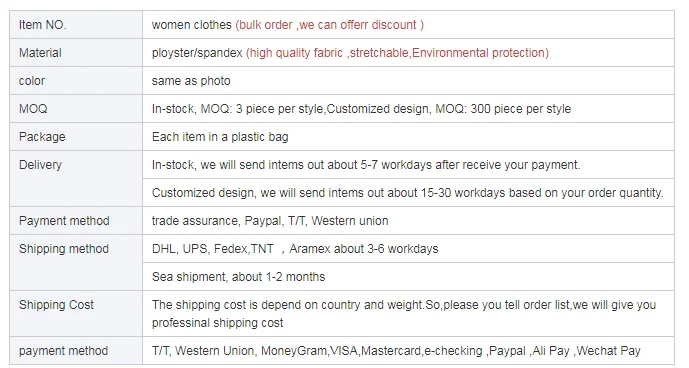Viewport: 689px width, 368px height.
Task: Click the 'color' row label
Action: coord(32,81)
